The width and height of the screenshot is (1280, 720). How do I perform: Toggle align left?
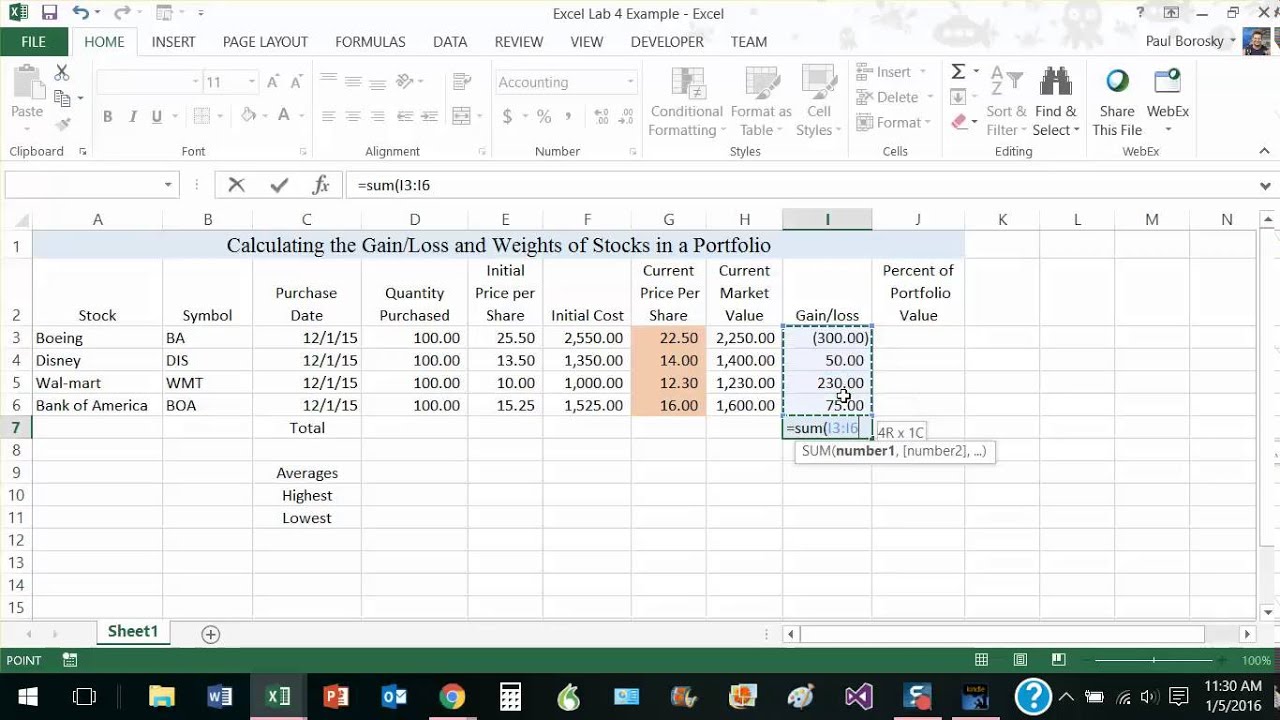(x=328, y=116)
